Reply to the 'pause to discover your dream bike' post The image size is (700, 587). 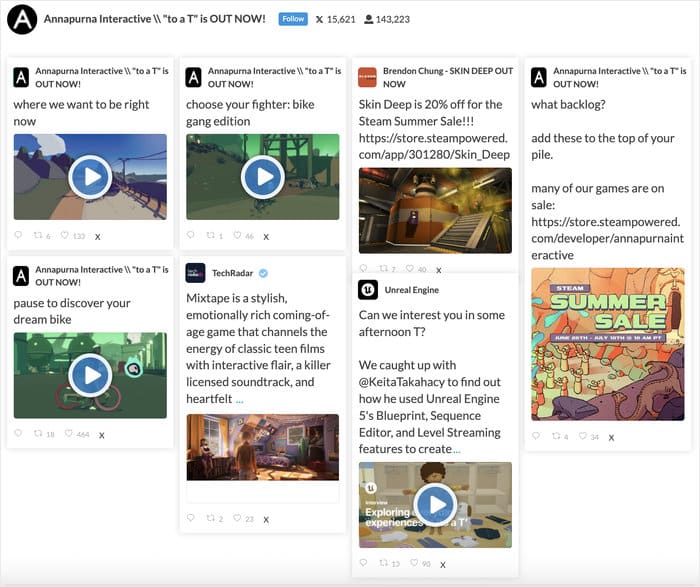point(18,433)
